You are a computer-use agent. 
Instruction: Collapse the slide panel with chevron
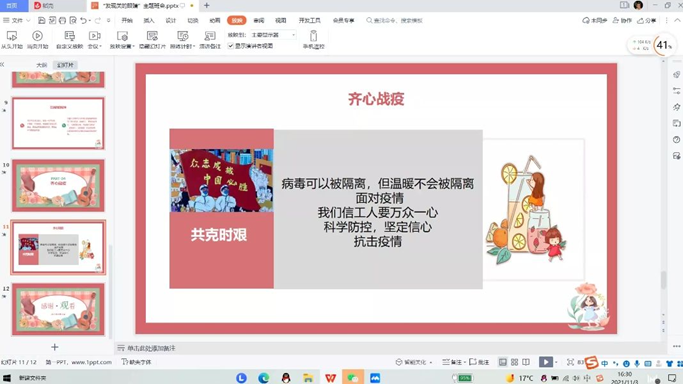point(2,64)
